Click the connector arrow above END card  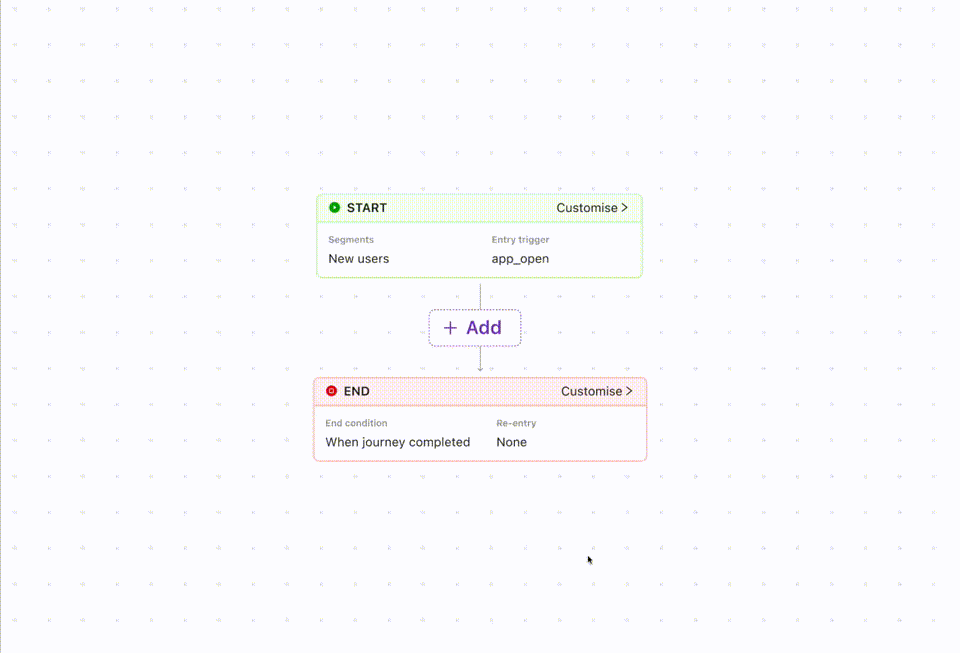point(480,360)
